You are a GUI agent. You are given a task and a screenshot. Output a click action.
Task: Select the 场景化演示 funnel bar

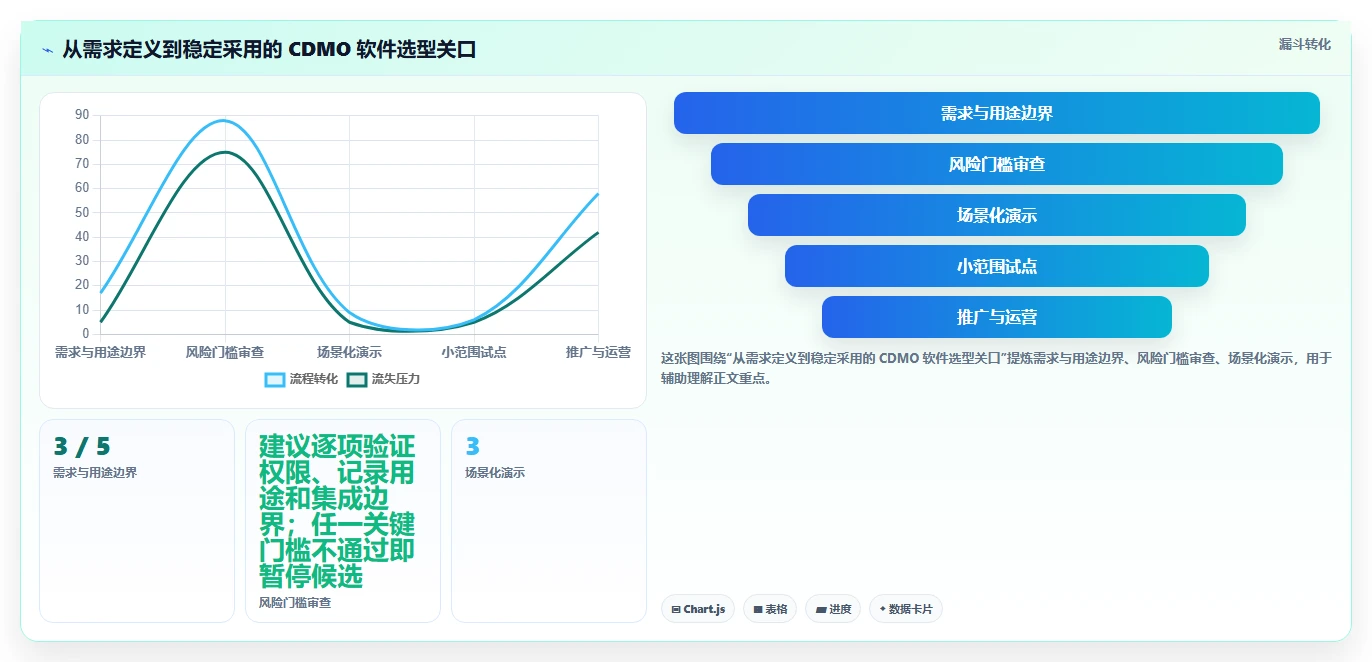(x=997, y=215)
